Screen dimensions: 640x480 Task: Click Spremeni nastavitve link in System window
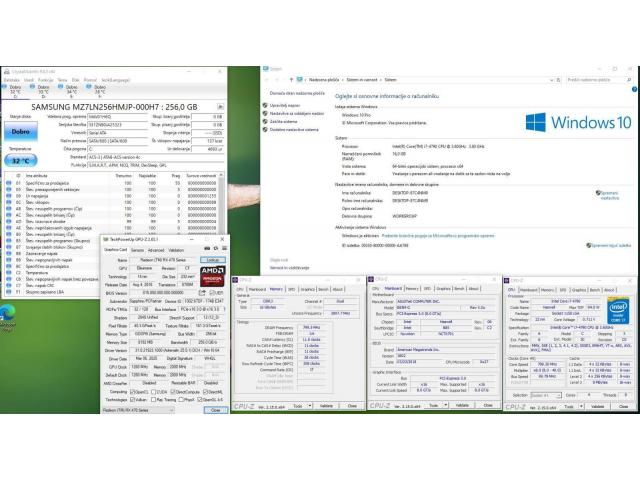click(610, 196)
